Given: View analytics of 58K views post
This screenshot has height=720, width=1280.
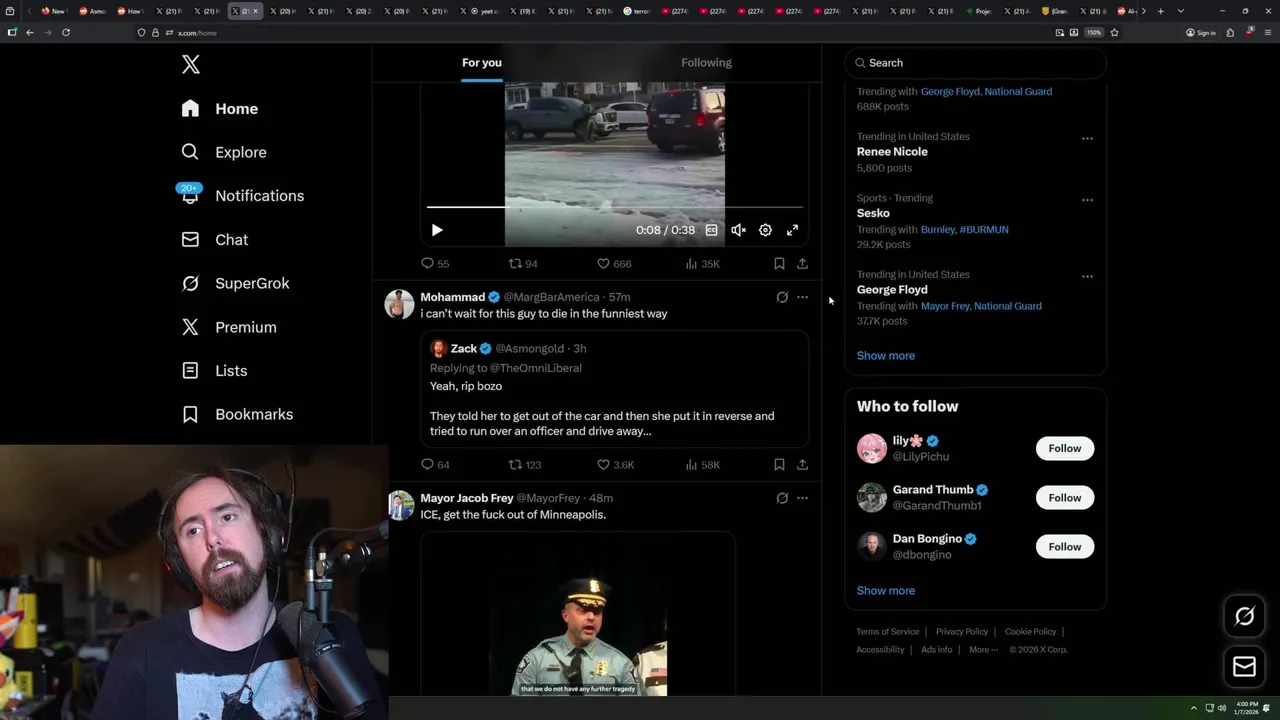Looking at the screenshot, I should (x=703, y=465).
